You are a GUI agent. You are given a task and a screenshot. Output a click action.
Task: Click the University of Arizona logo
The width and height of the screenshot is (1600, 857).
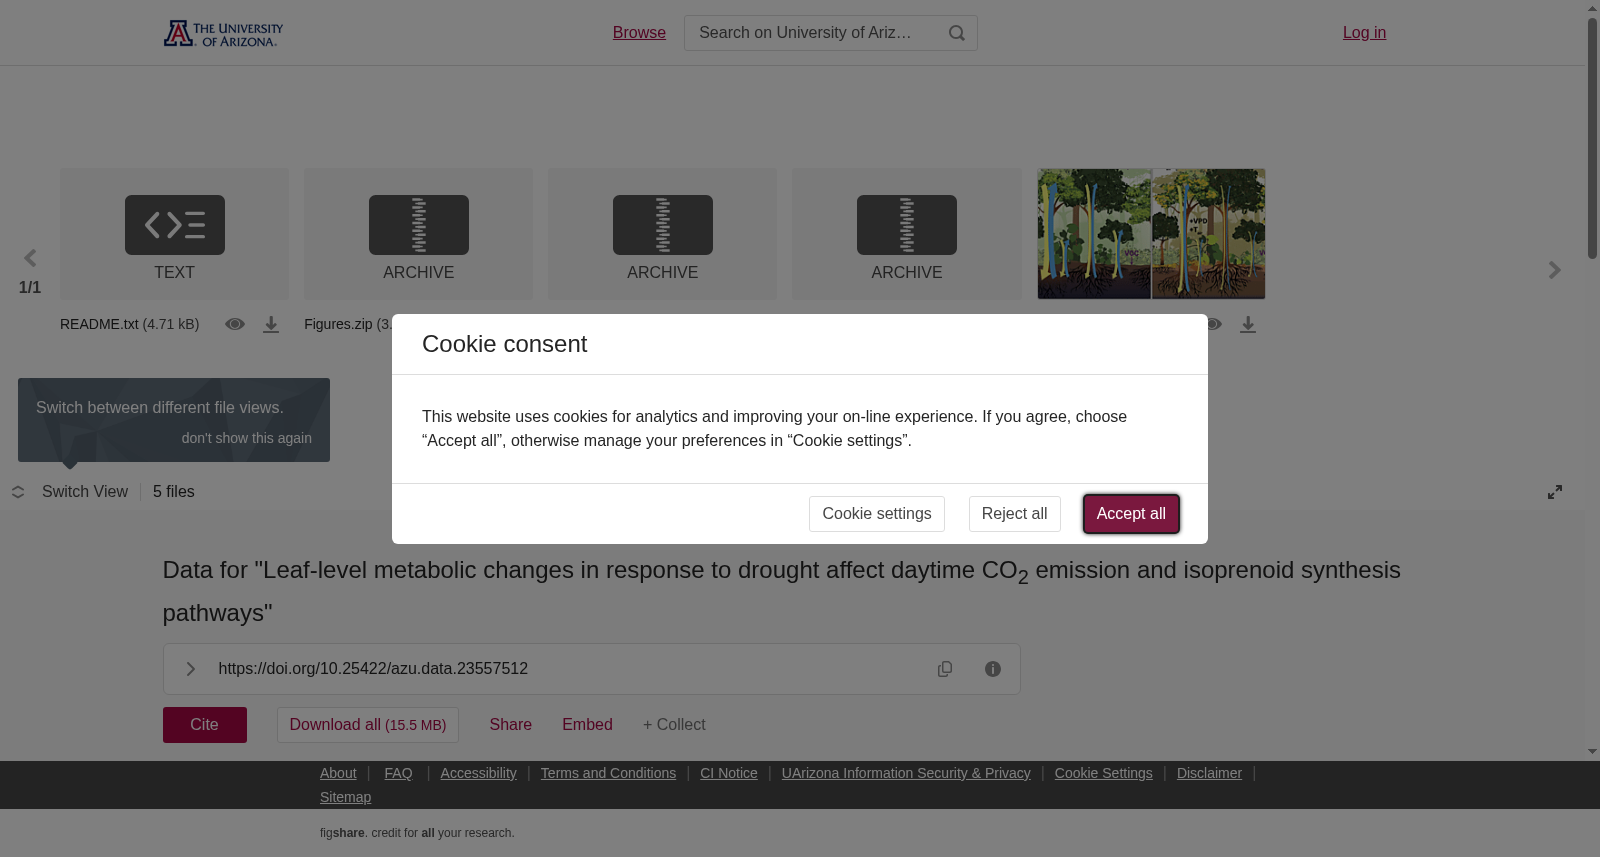(223, 33)
